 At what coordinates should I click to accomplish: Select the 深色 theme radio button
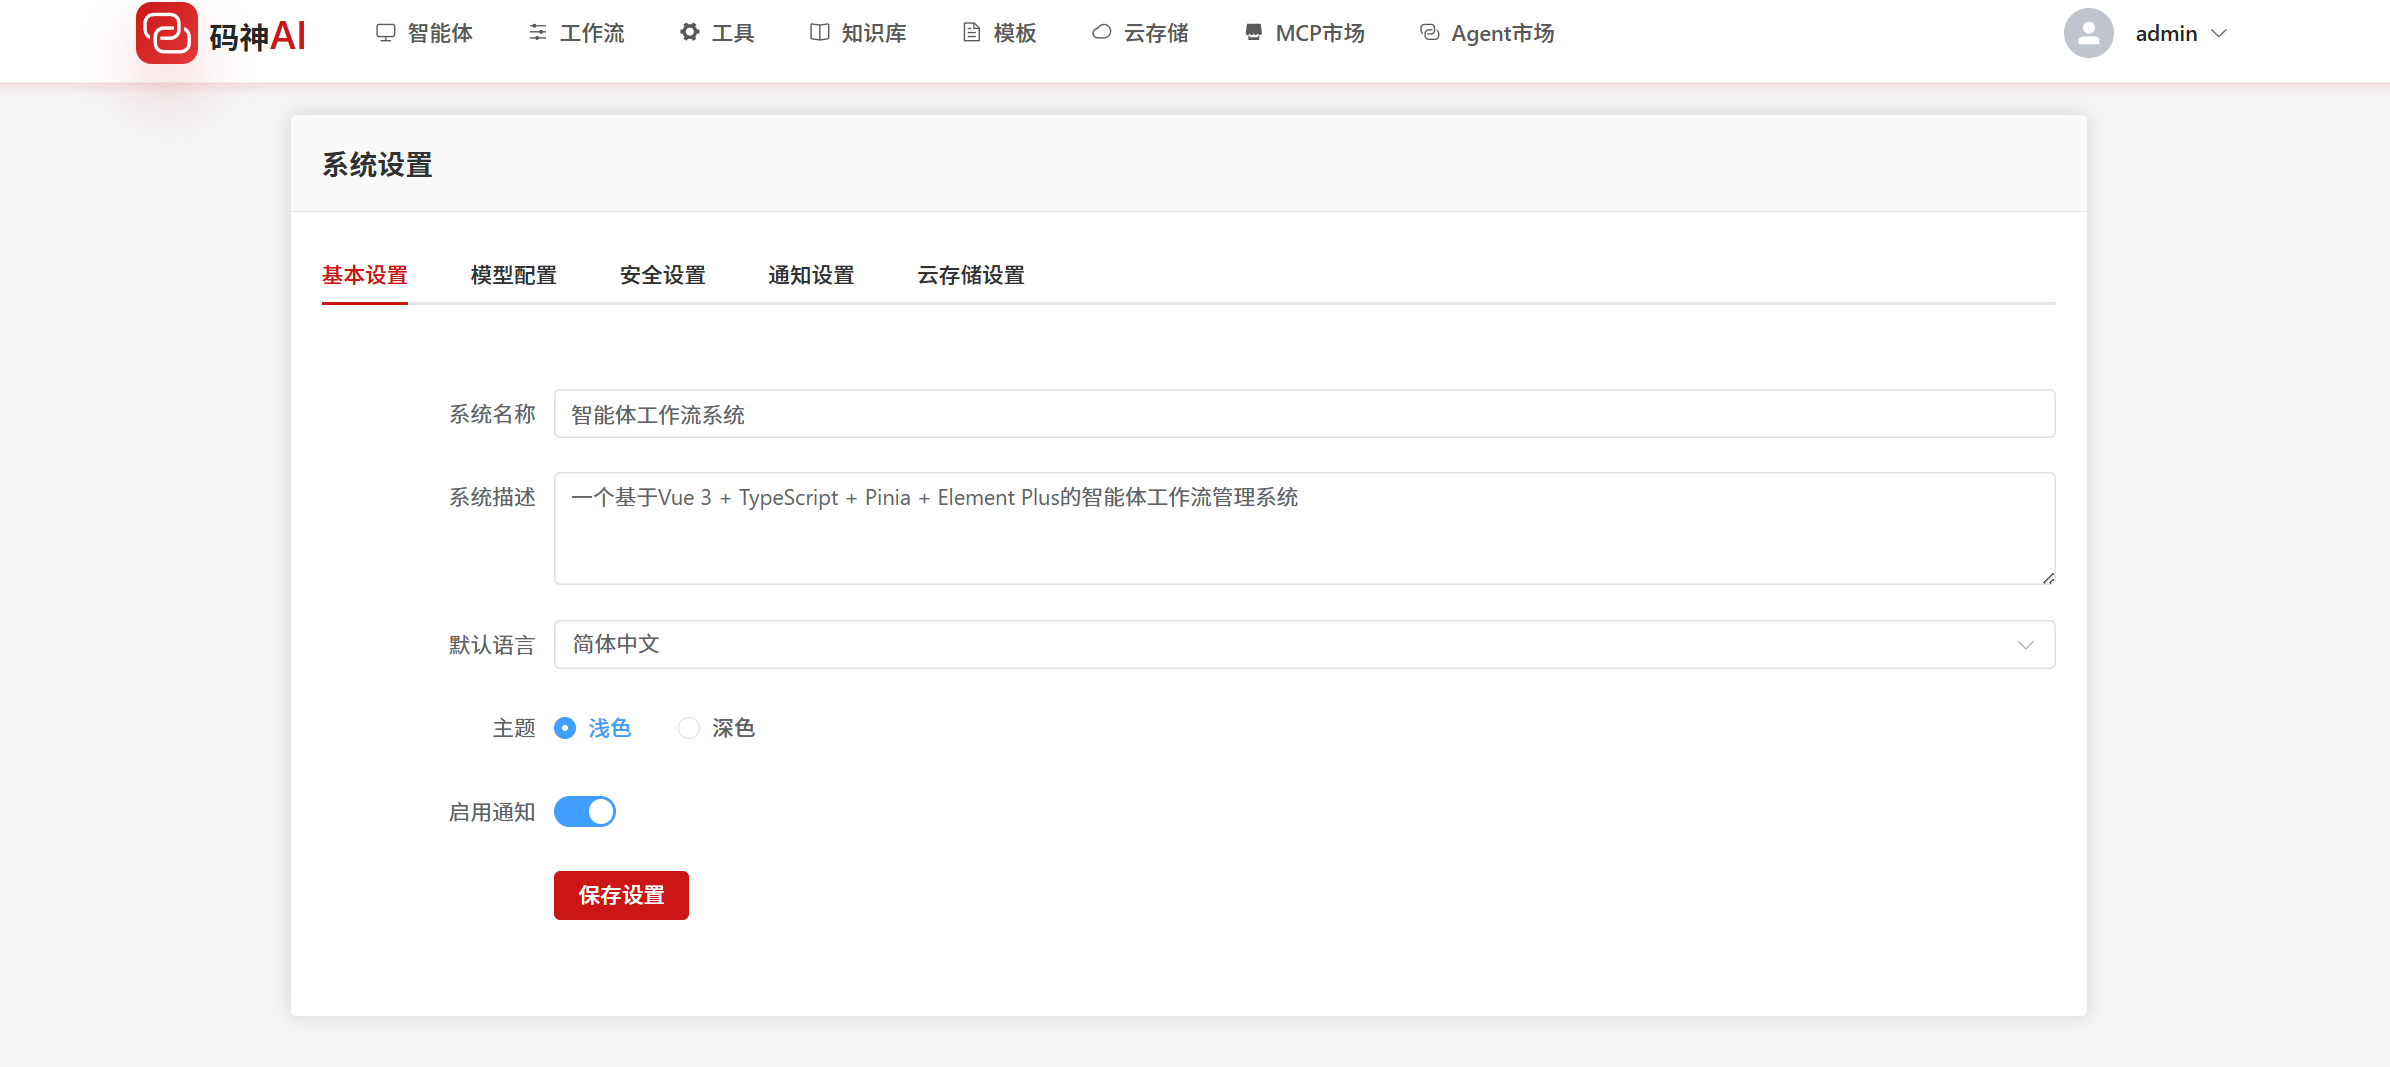click(689, 728)
